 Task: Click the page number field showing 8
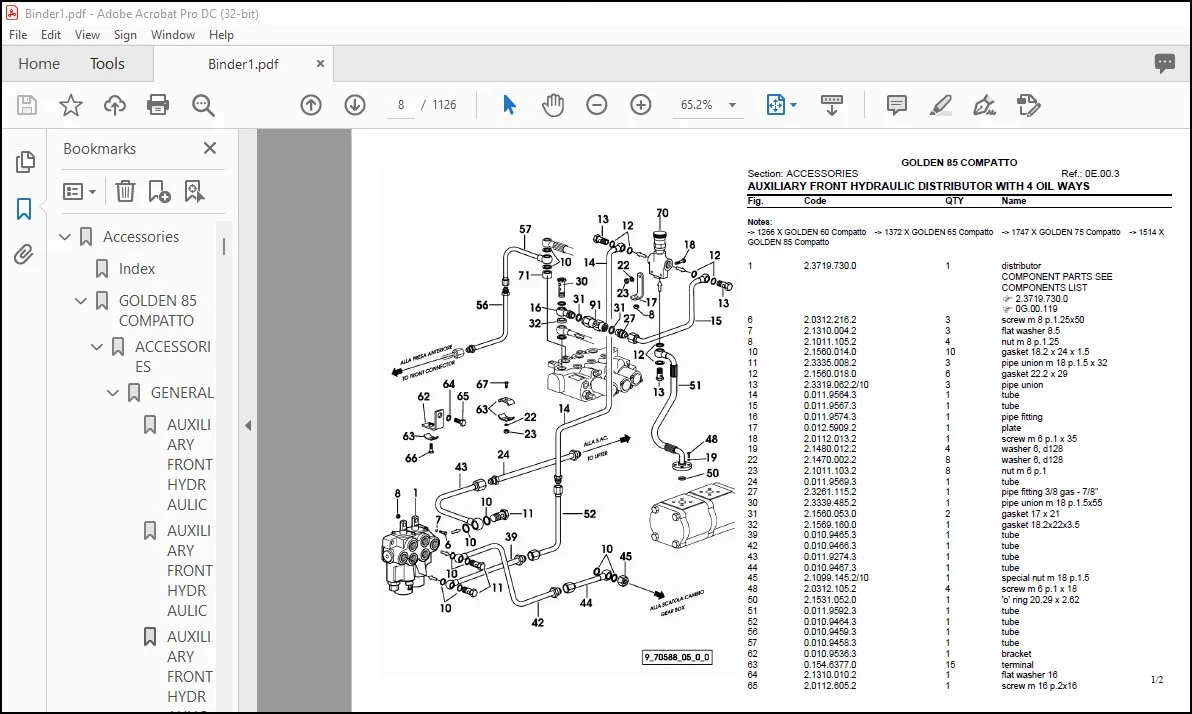click(401, 105)
